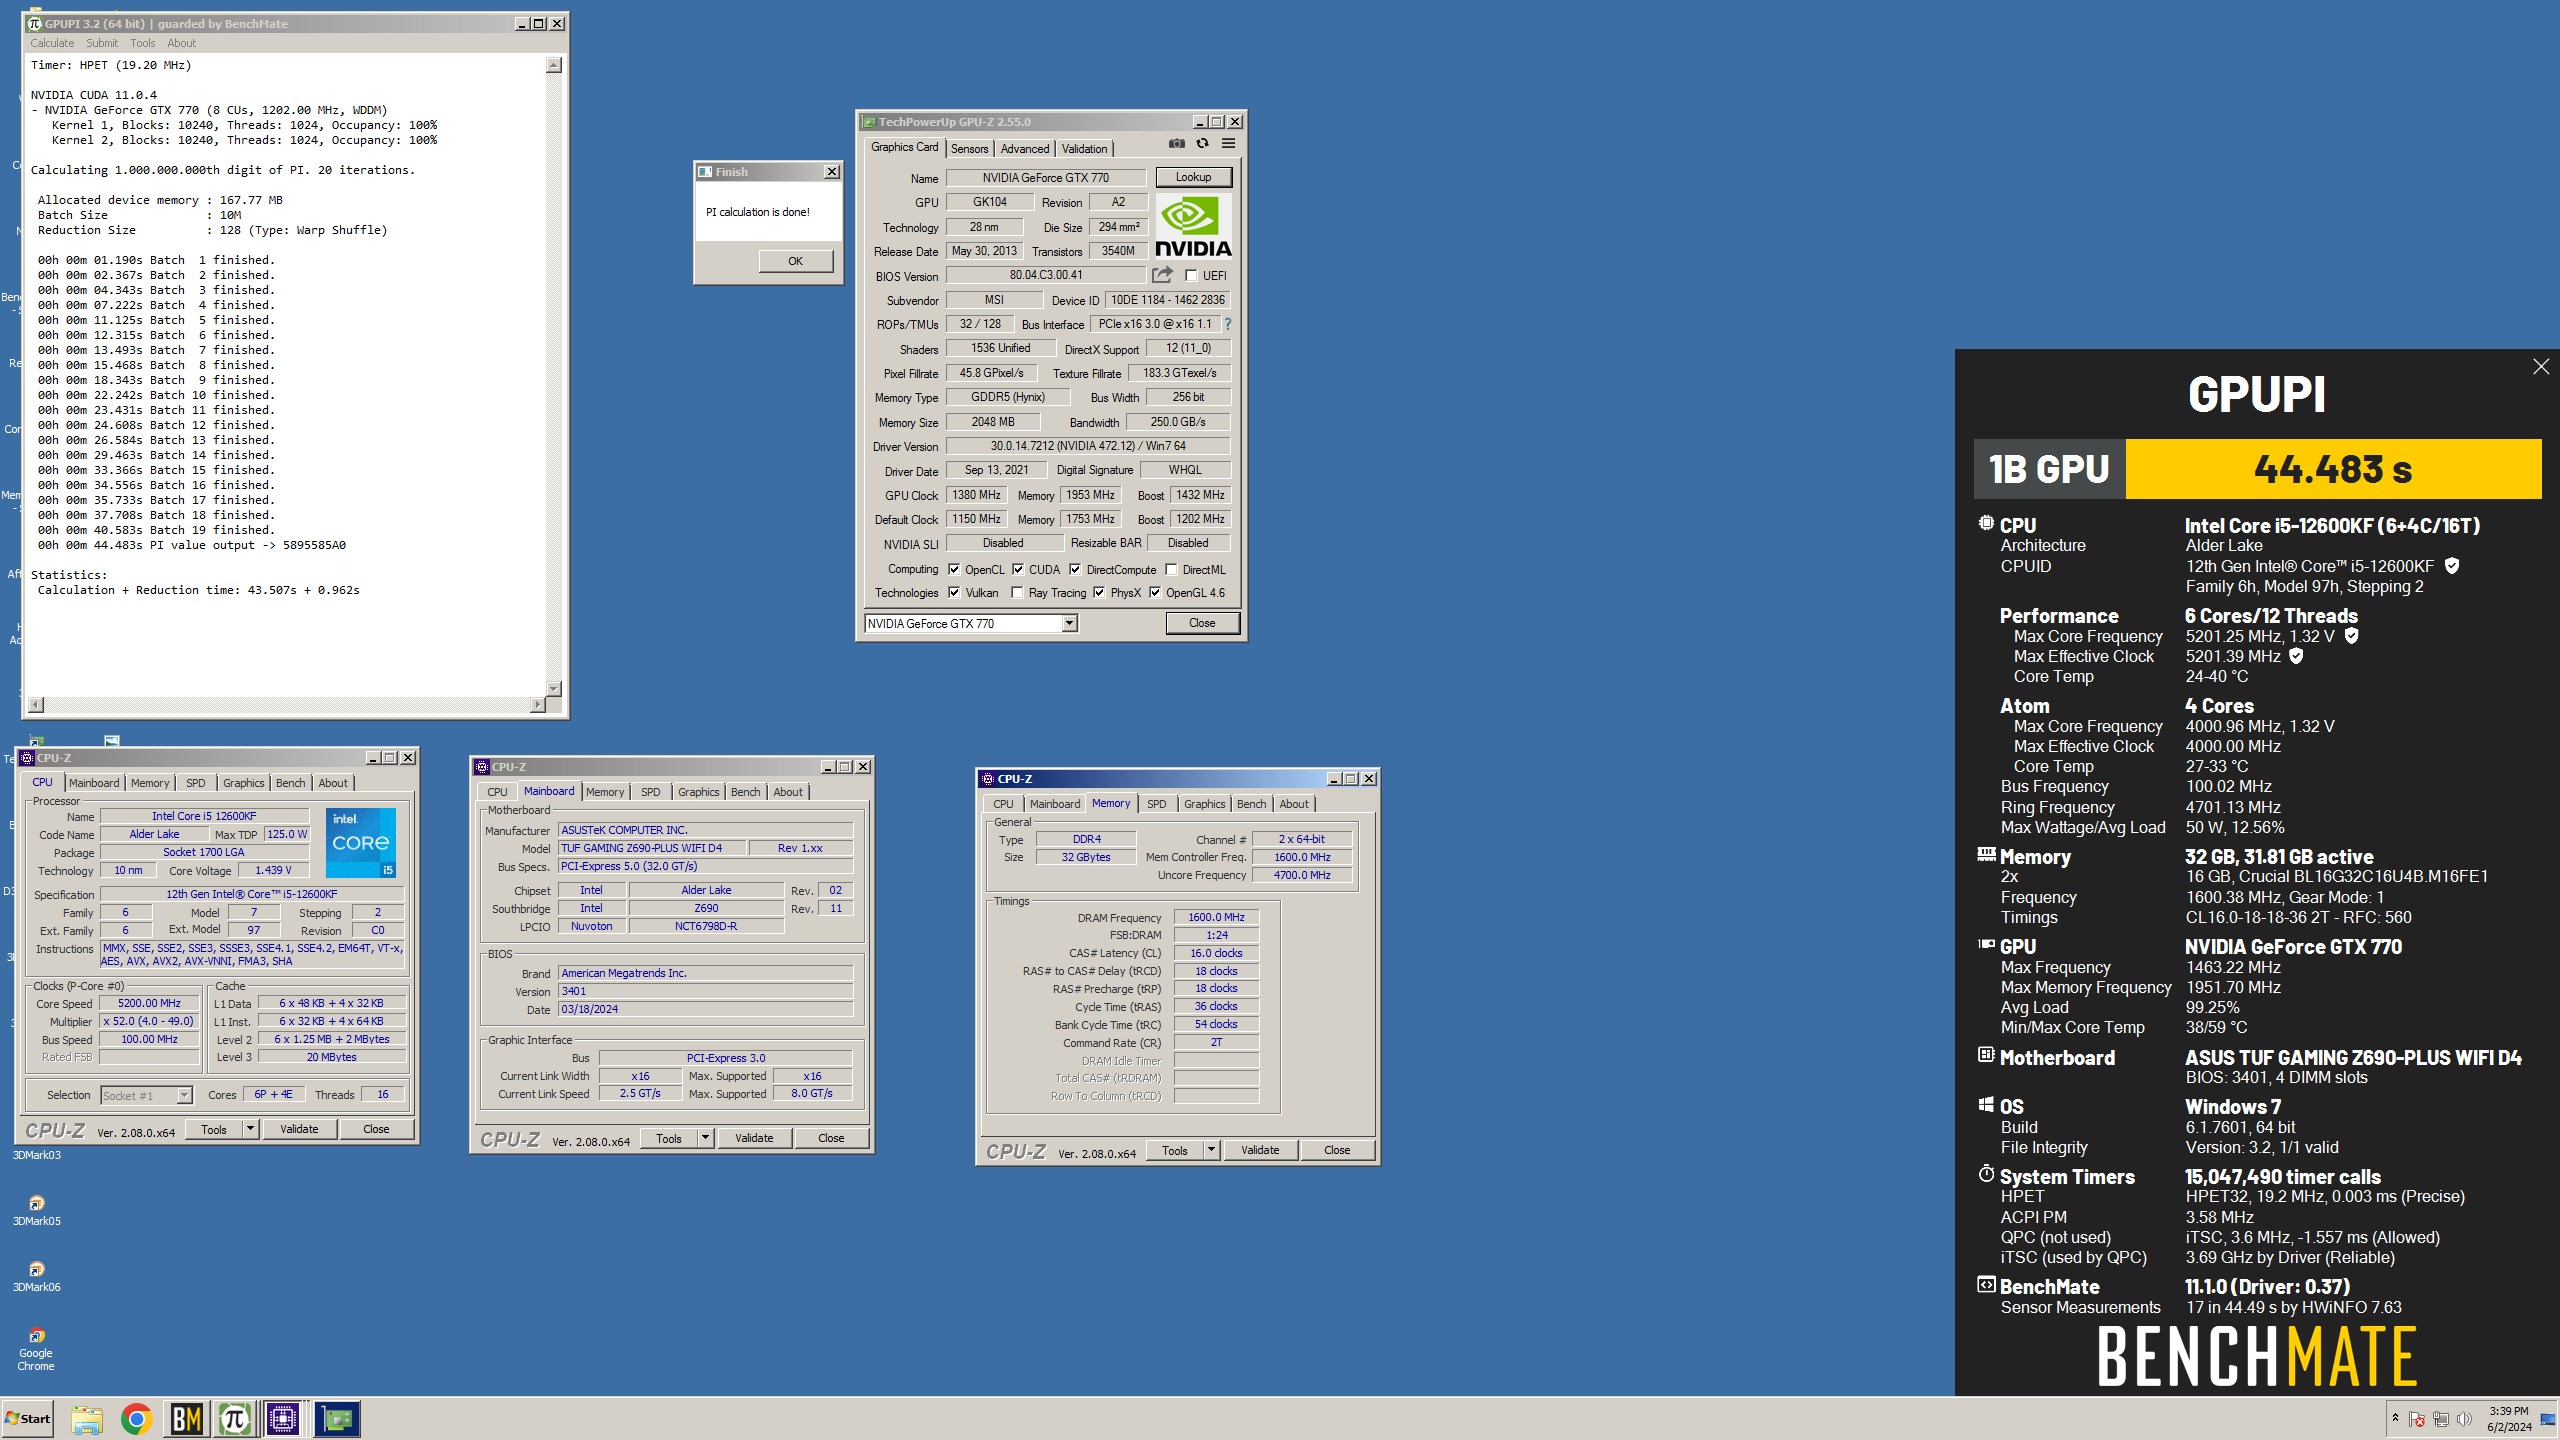Open the 3DMark06 desktop shortcut
2560x1440 pixels.
coord(36,1276)
